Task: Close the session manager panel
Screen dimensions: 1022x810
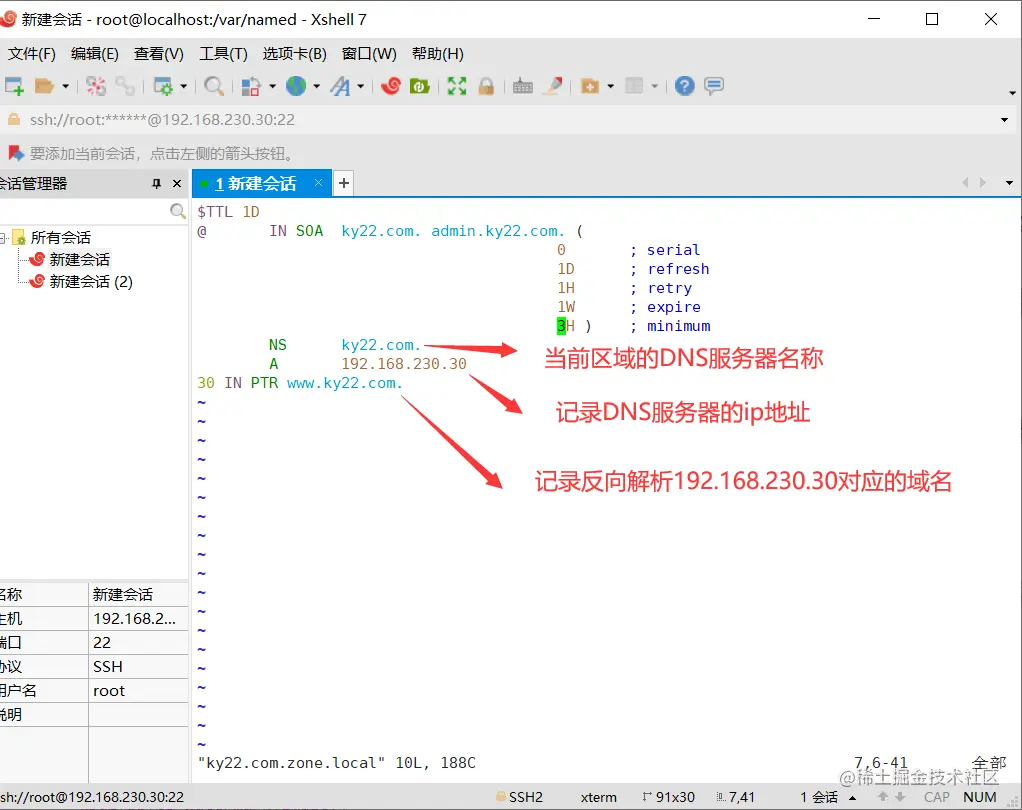Action: [x=177, y=184]
